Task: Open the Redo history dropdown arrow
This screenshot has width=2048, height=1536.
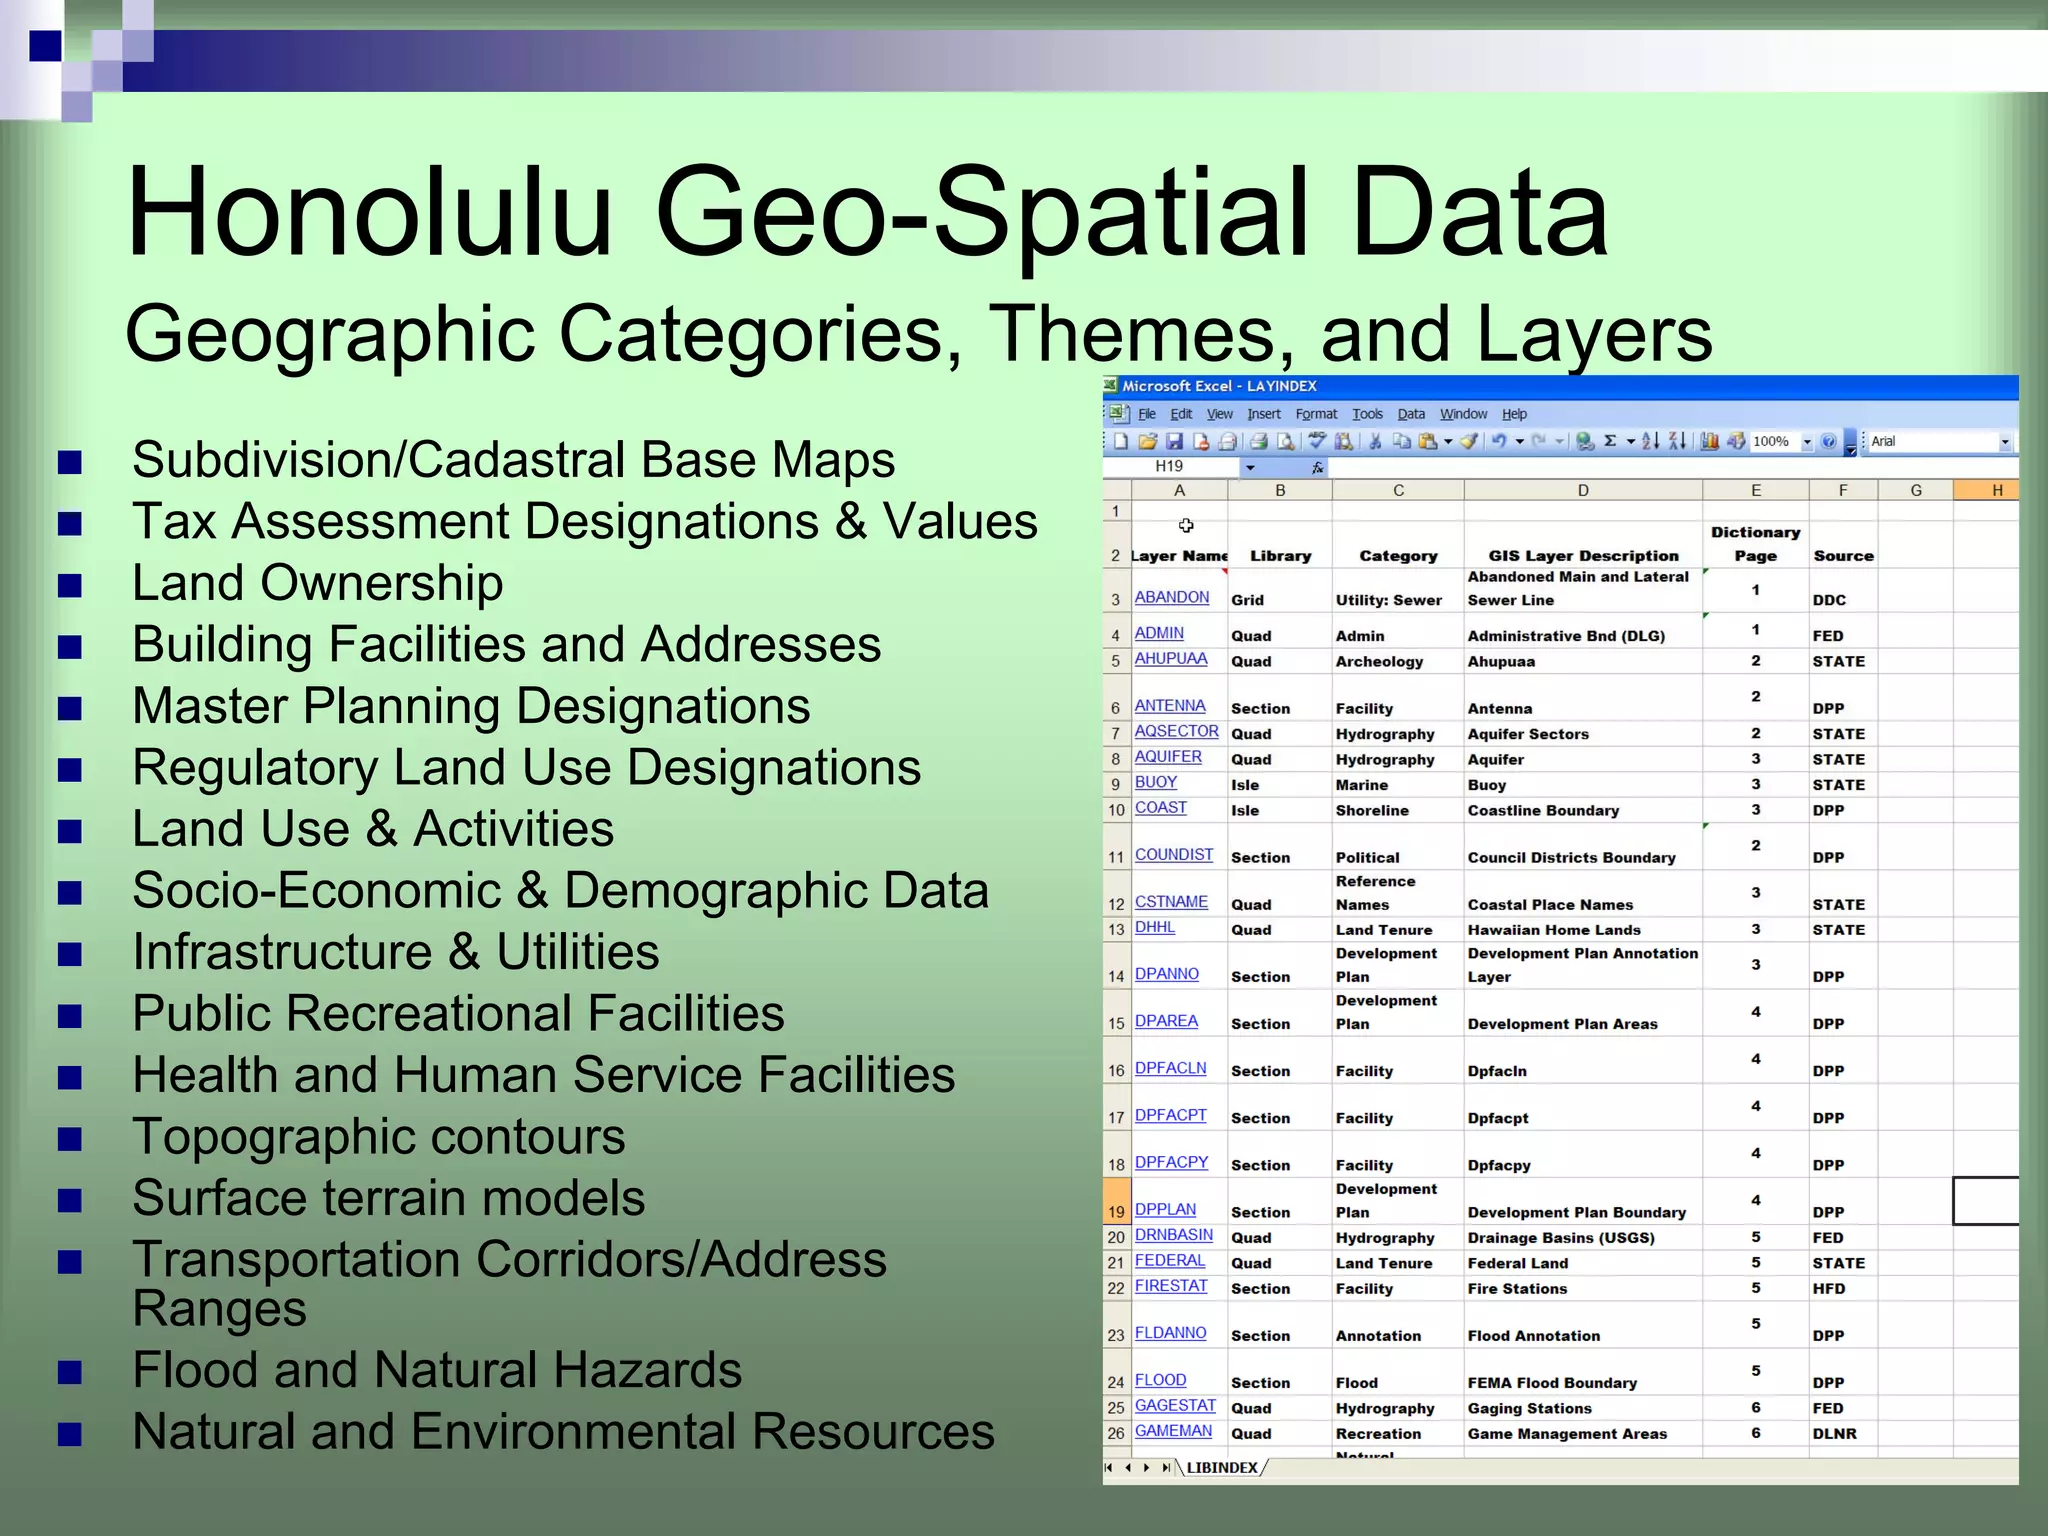Action: (1559, 441)
